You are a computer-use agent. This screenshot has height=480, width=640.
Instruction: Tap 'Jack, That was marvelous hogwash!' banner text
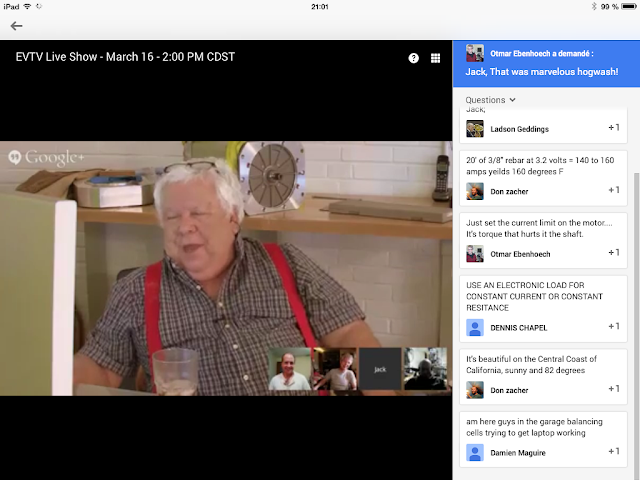(x=542, y=72)
